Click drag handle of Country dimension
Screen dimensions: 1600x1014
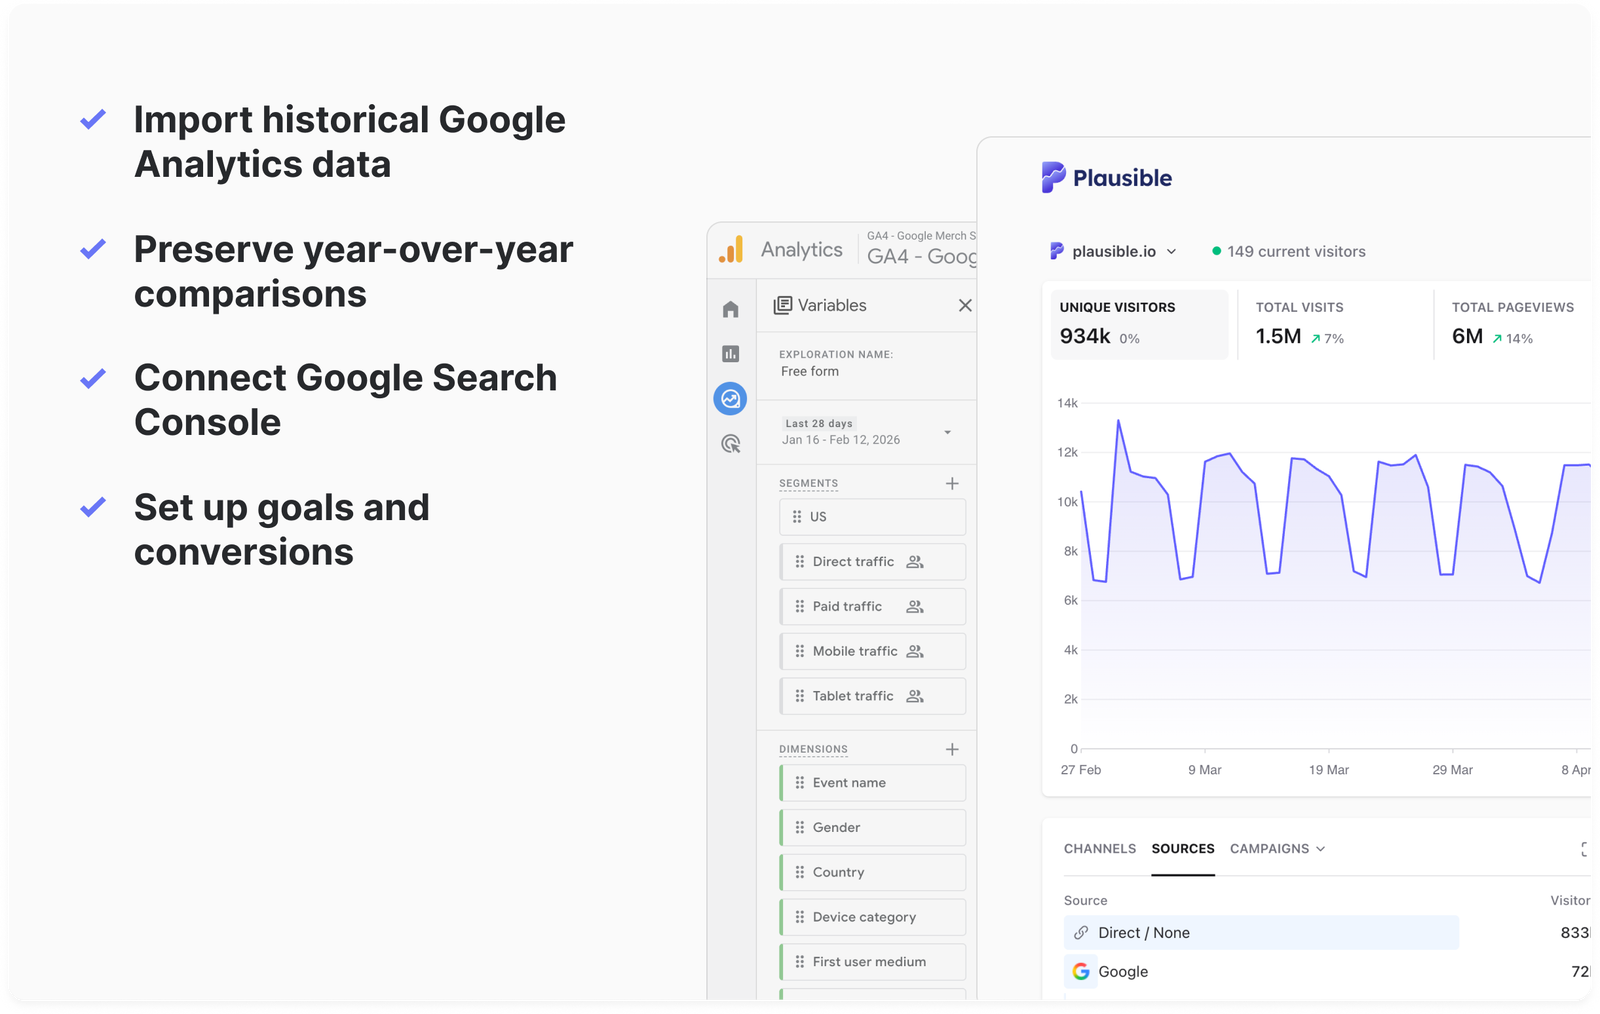tap(799, 872)
